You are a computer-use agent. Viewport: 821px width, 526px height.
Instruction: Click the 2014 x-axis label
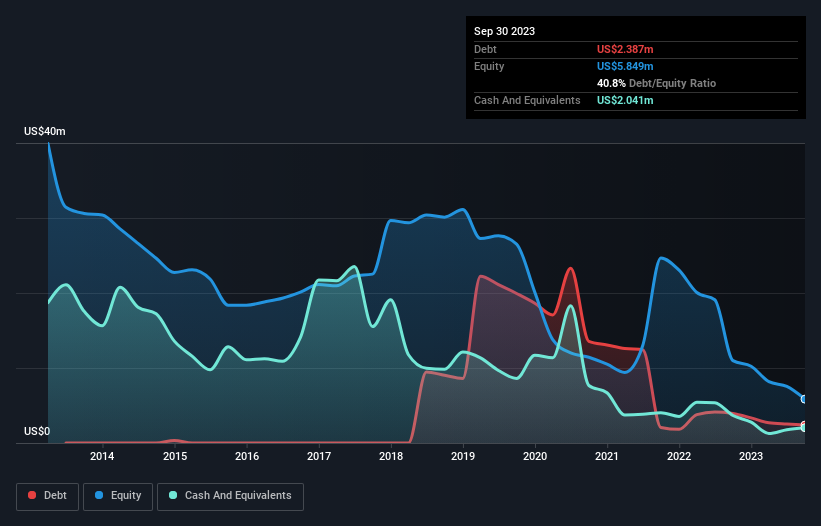click(x=102, y=456)
